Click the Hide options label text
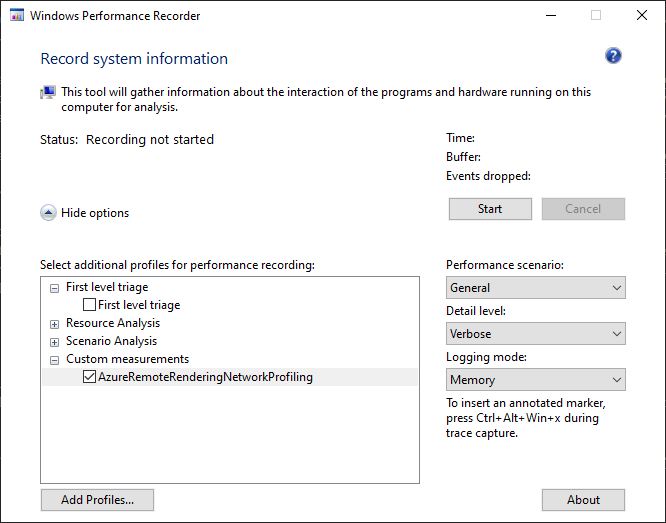 pyautogui.click(x=95, y=213)
